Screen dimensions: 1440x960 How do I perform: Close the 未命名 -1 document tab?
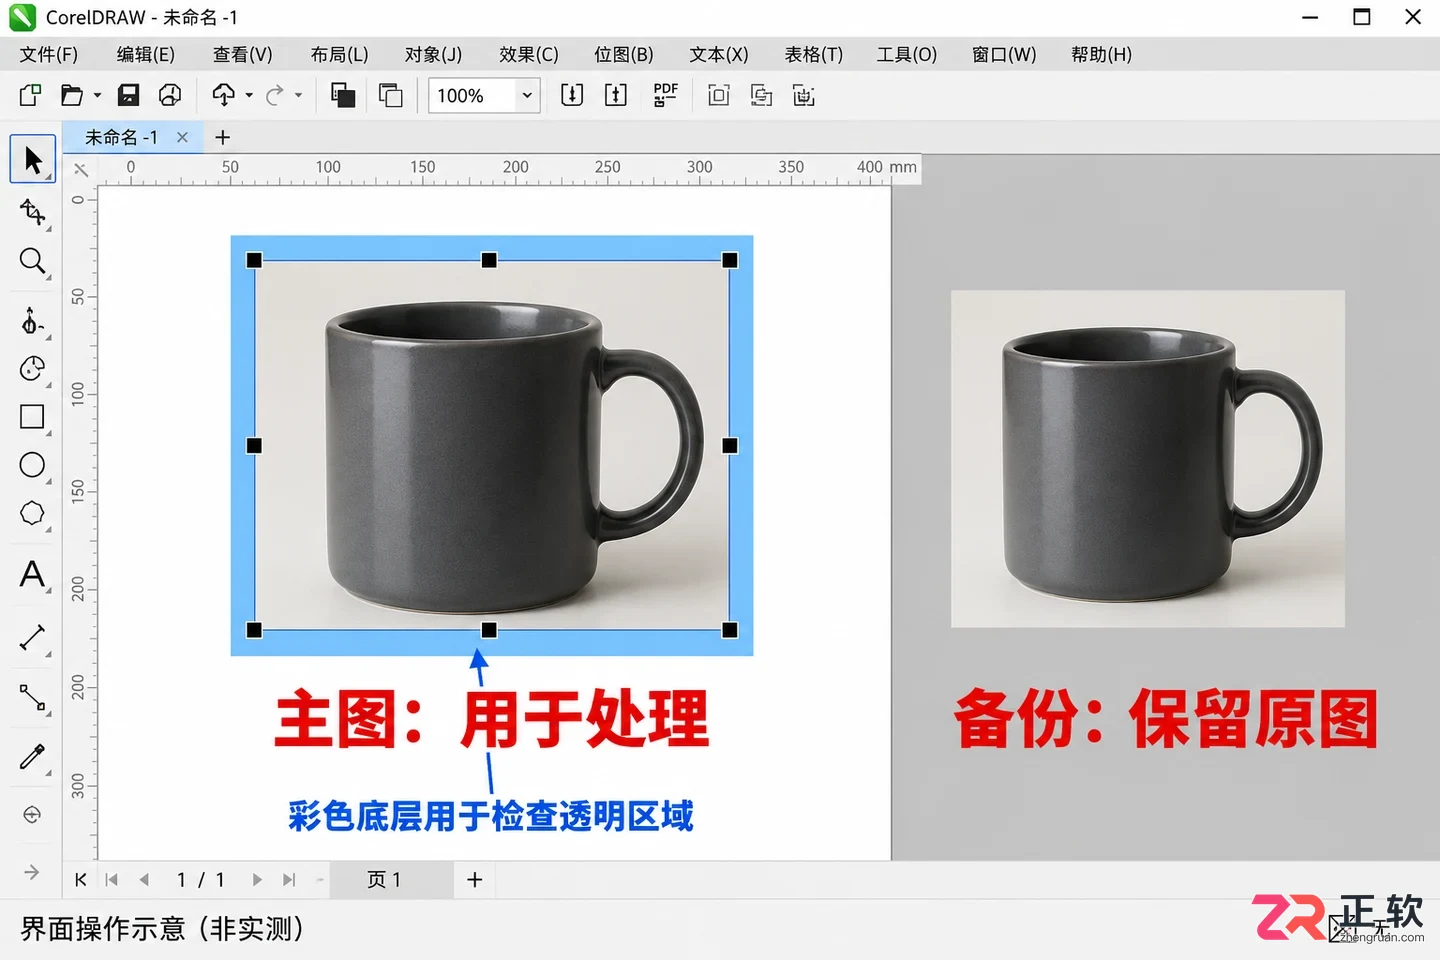(x=182, y=137)
